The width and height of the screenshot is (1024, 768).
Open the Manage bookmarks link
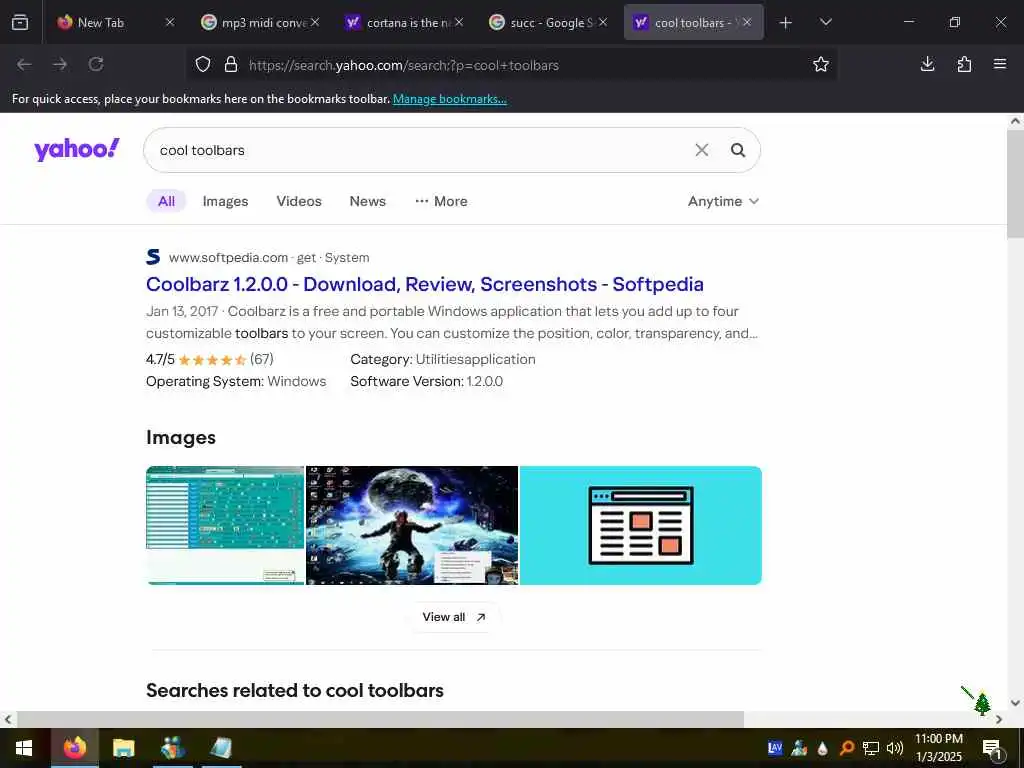pyautogui.click(x=449, y=99)
